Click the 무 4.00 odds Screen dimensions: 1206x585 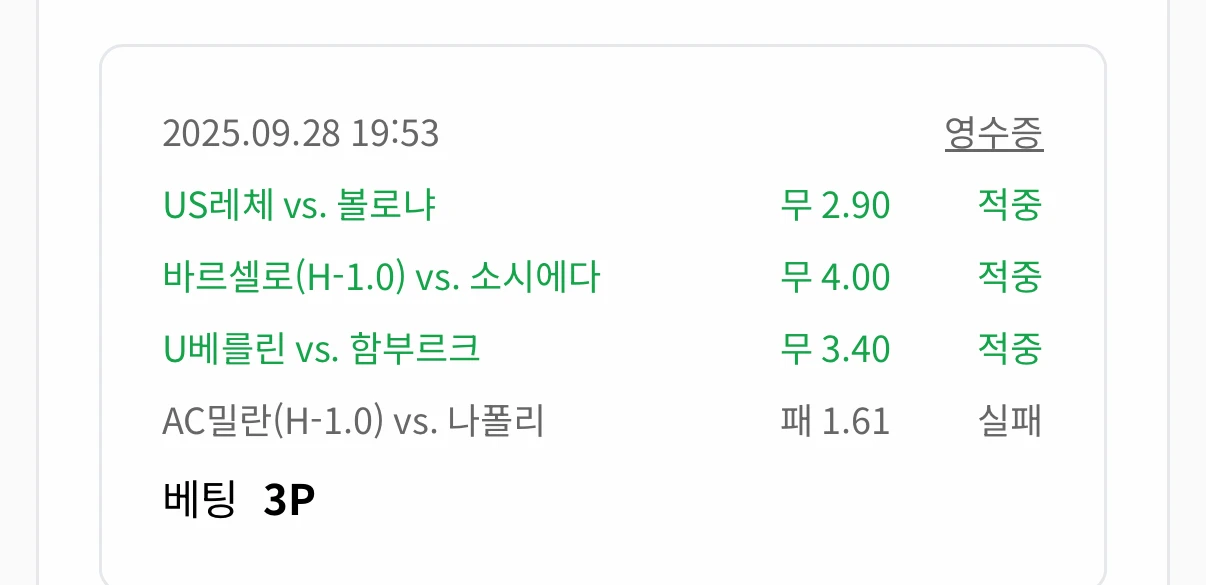[x=835, y=277]
